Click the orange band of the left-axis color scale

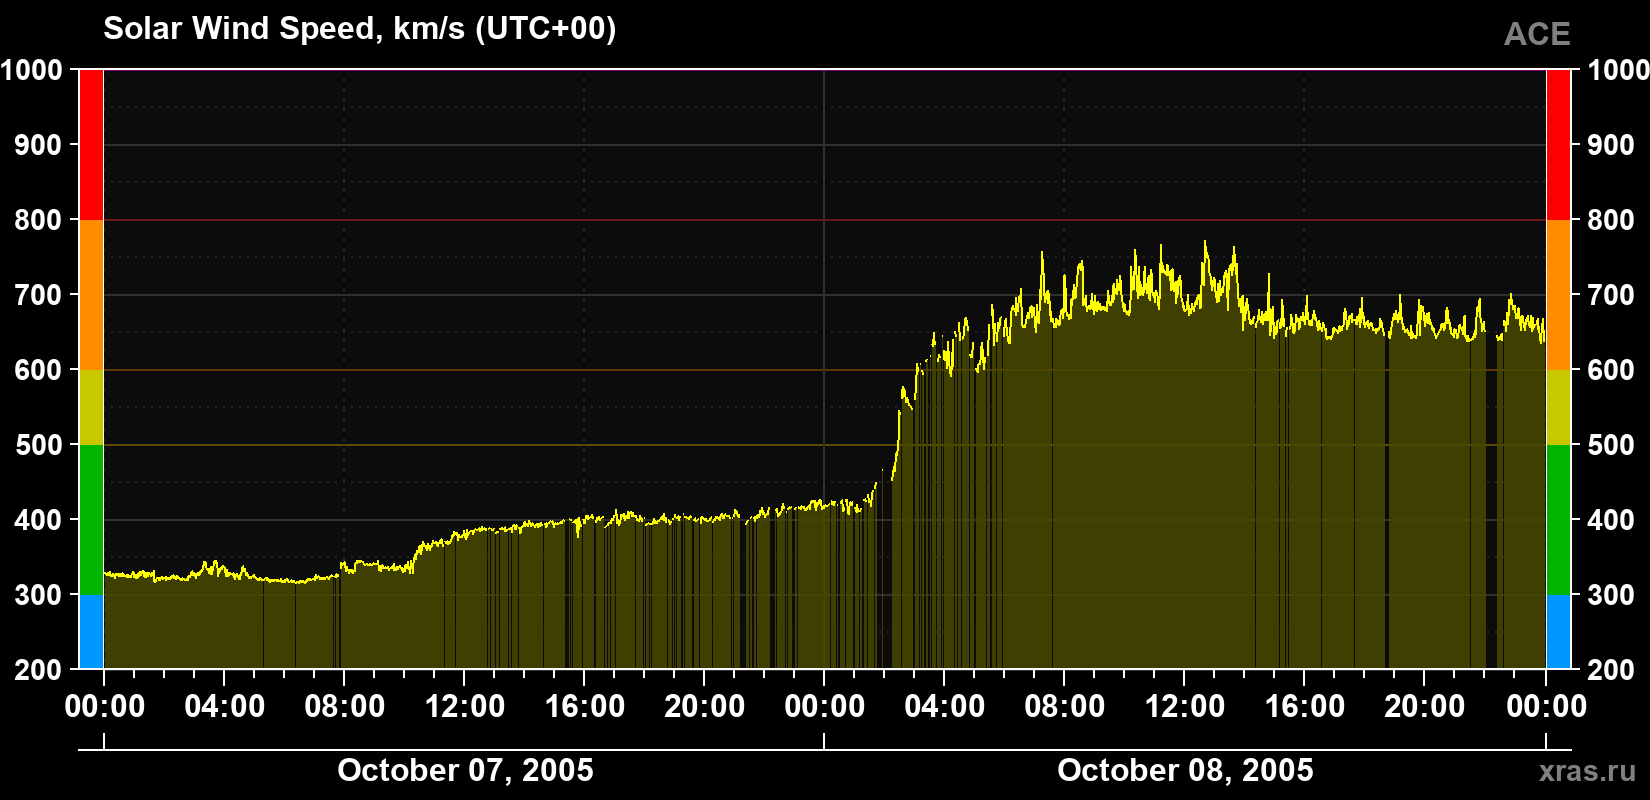coord(91,295)
